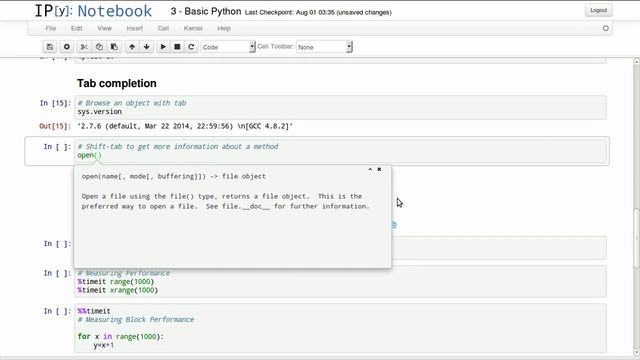This screenshot has height=360, width=640.
Task: Click the IPython Notebook logo
Action: point(93,11)
